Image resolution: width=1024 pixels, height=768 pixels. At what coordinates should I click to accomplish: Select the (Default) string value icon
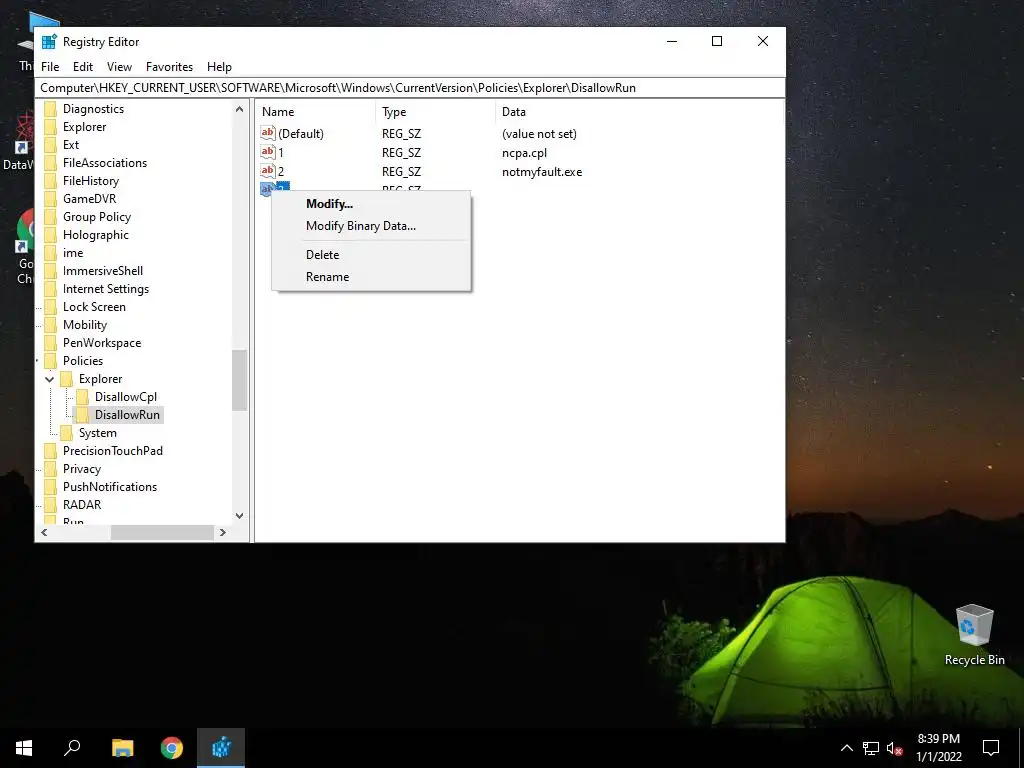coord(267,133)
